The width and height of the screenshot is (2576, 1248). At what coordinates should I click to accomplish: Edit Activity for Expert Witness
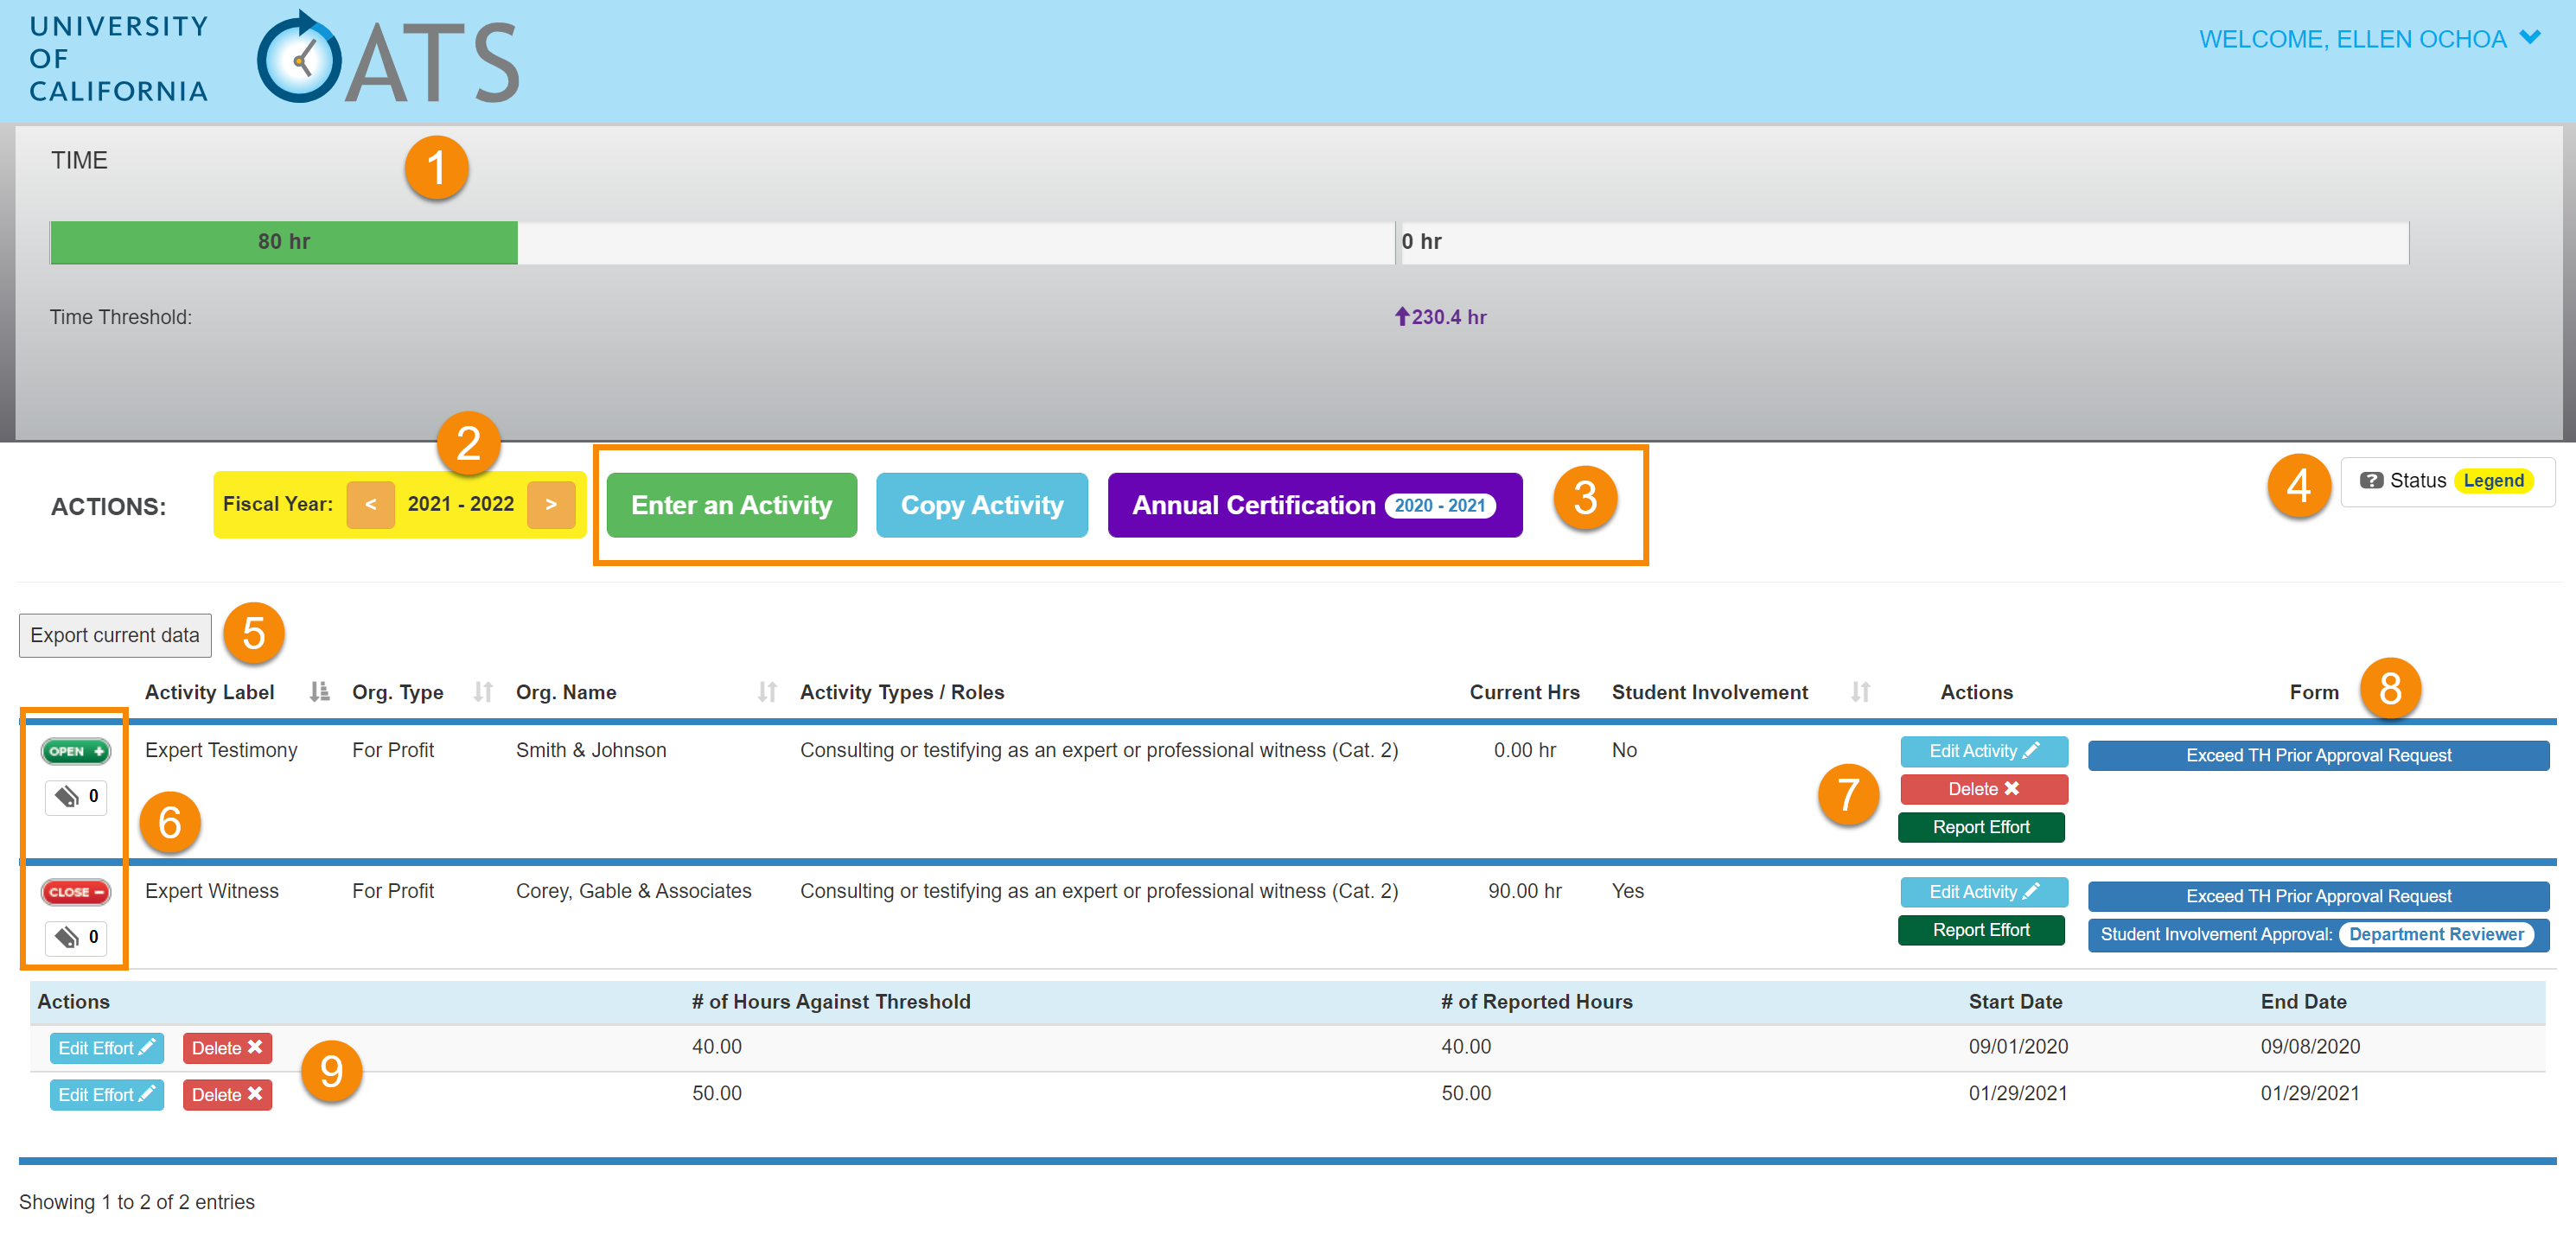coord(1983,892)
